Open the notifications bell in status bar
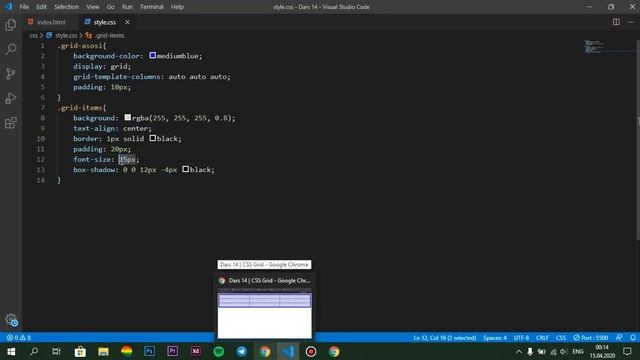The image size is (640, 360). pyautogui.click(x=633, y=338)
